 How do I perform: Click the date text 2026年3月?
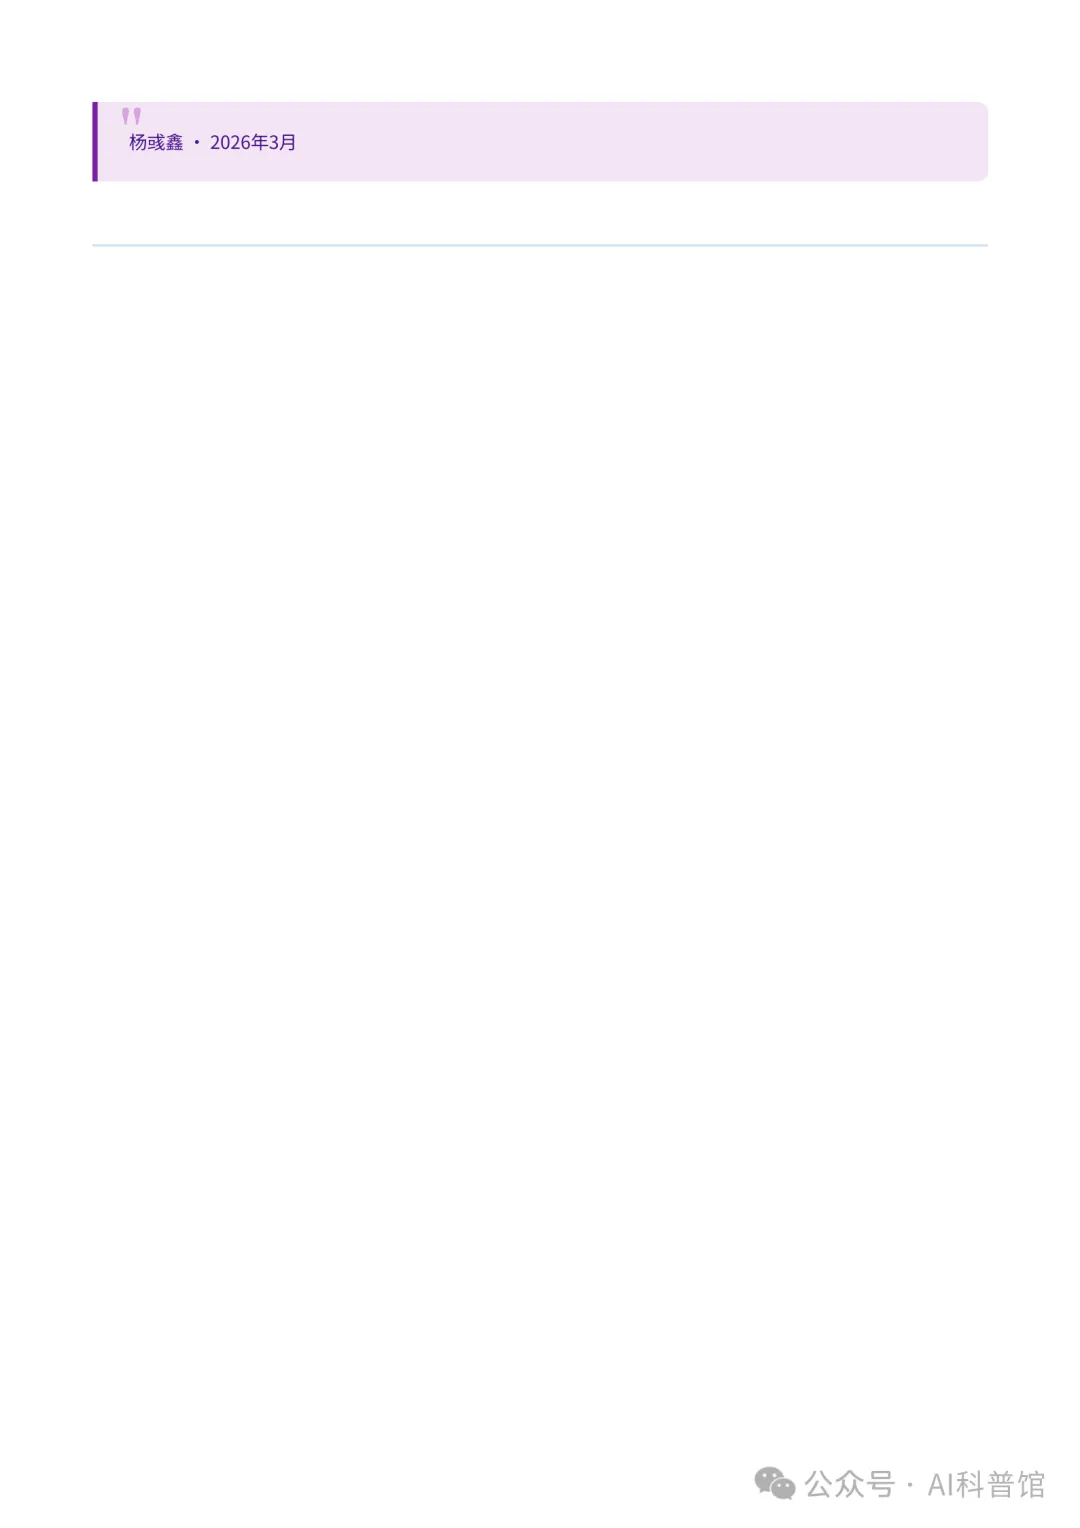coord(253,143)
